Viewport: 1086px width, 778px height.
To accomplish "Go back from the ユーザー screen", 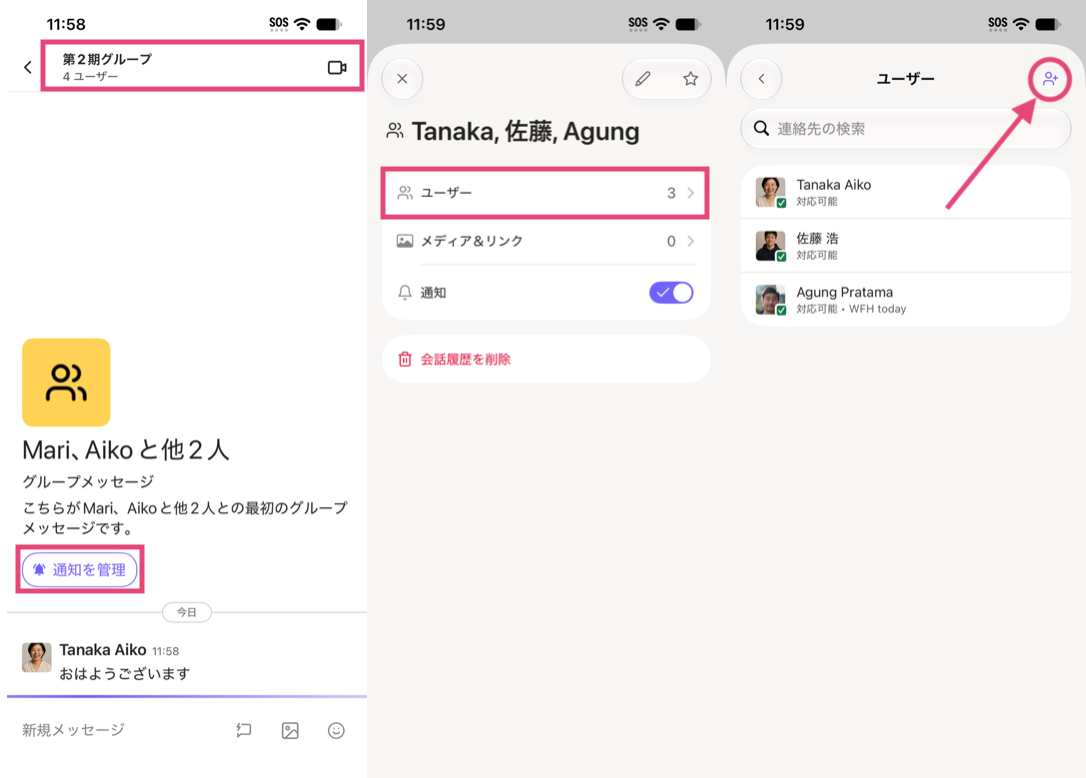I will point(761,79).
